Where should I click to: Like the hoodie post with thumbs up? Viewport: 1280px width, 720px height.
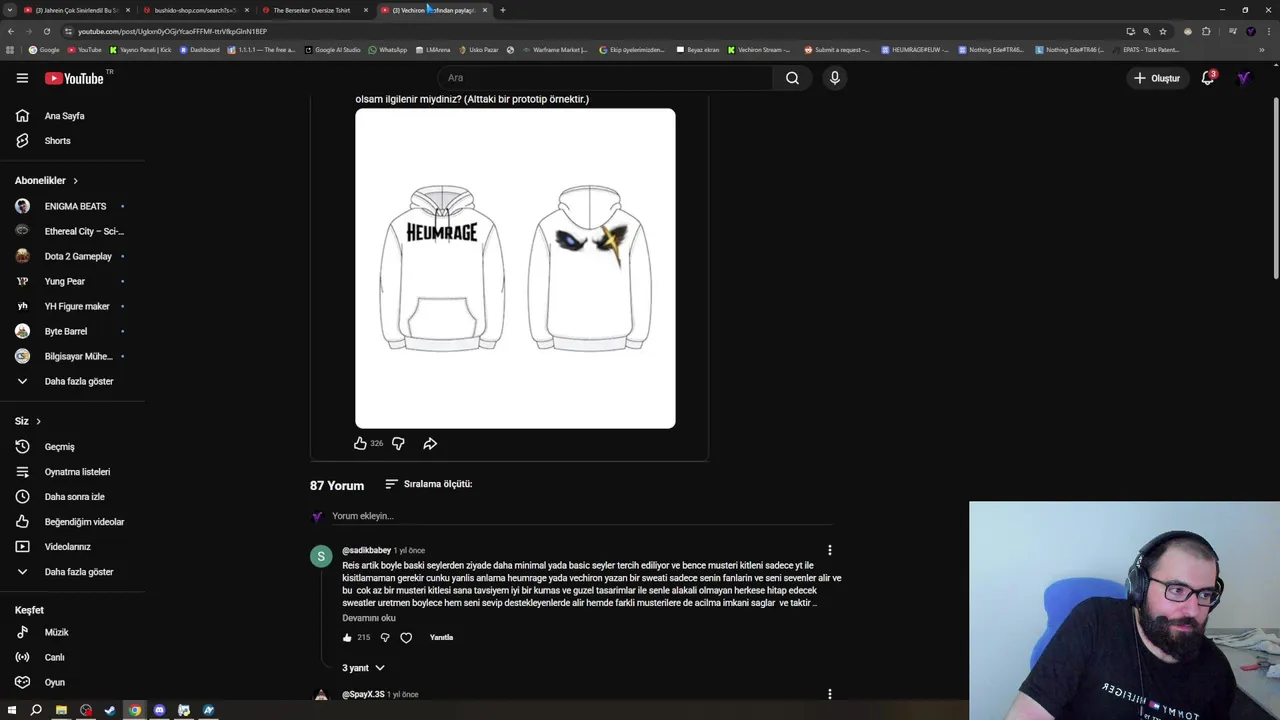click(x=360, y=443)
